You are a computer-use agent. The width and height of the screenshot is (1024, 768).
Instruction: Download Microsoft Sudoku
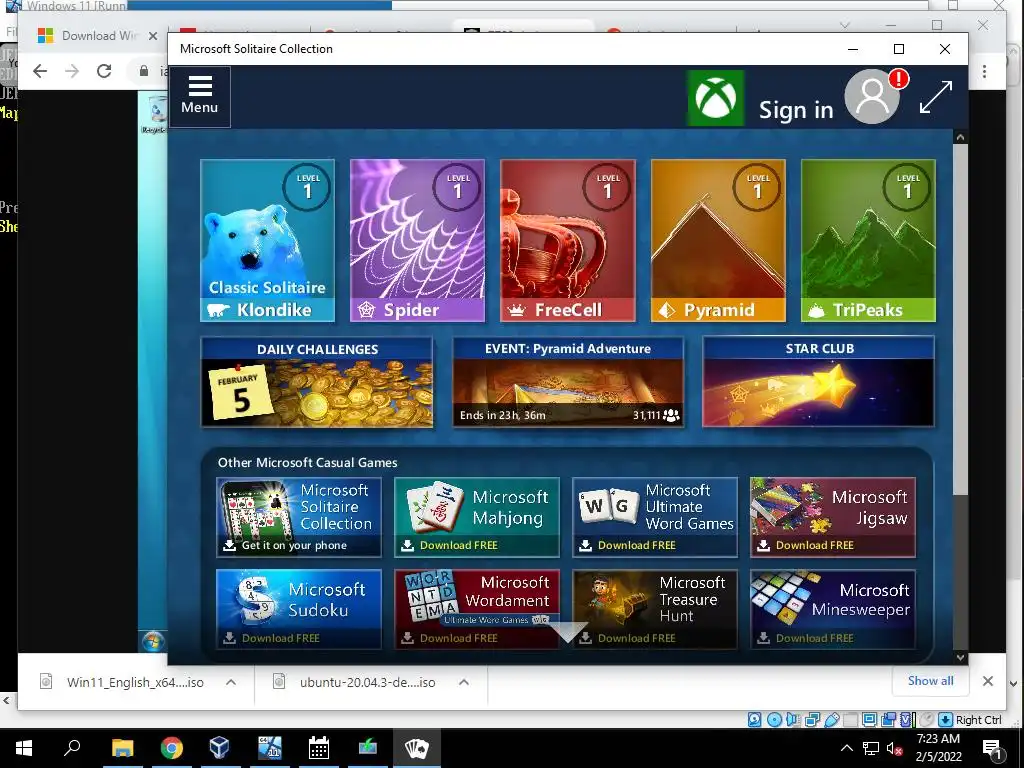(299, 609)
